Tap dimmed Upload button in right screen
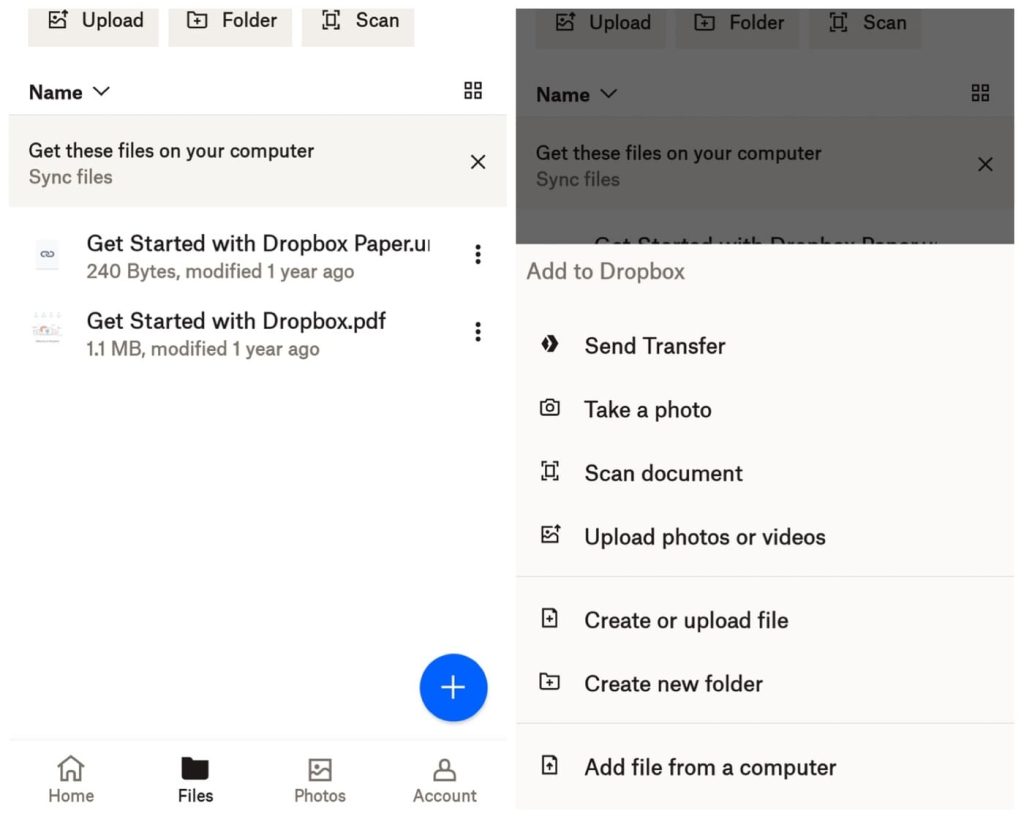The width and height of the screenshot is (1024, 819). (x=601, y=27)
